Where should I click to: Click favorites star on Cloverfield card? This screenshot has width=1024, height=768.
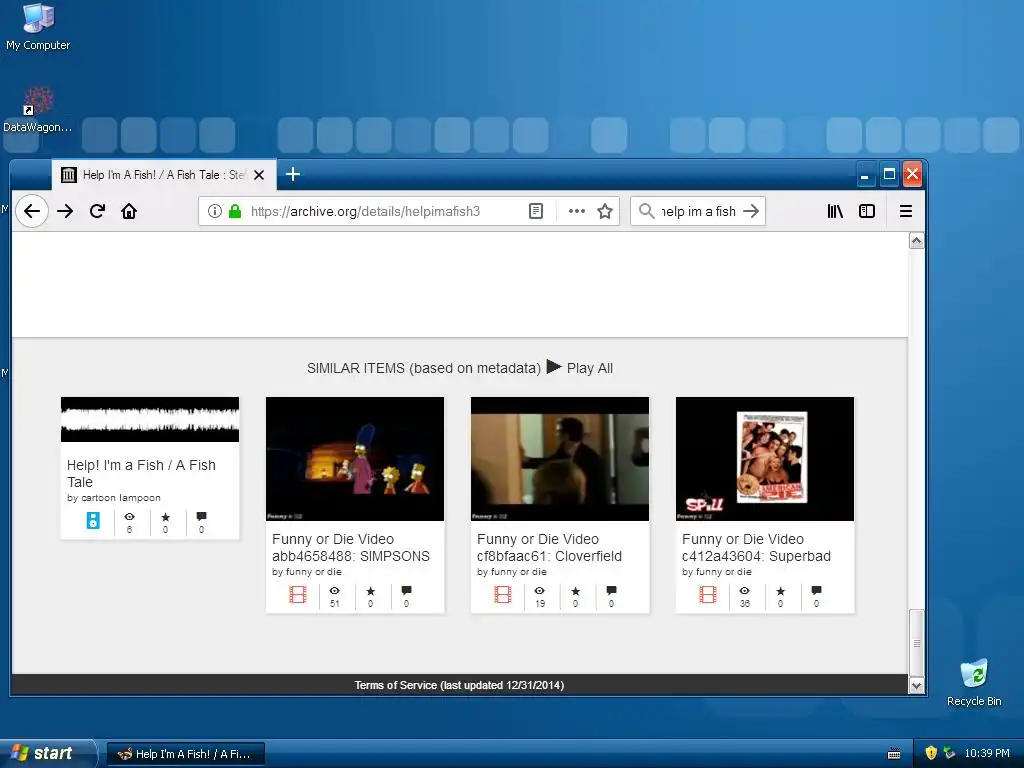tap(575, 590)
